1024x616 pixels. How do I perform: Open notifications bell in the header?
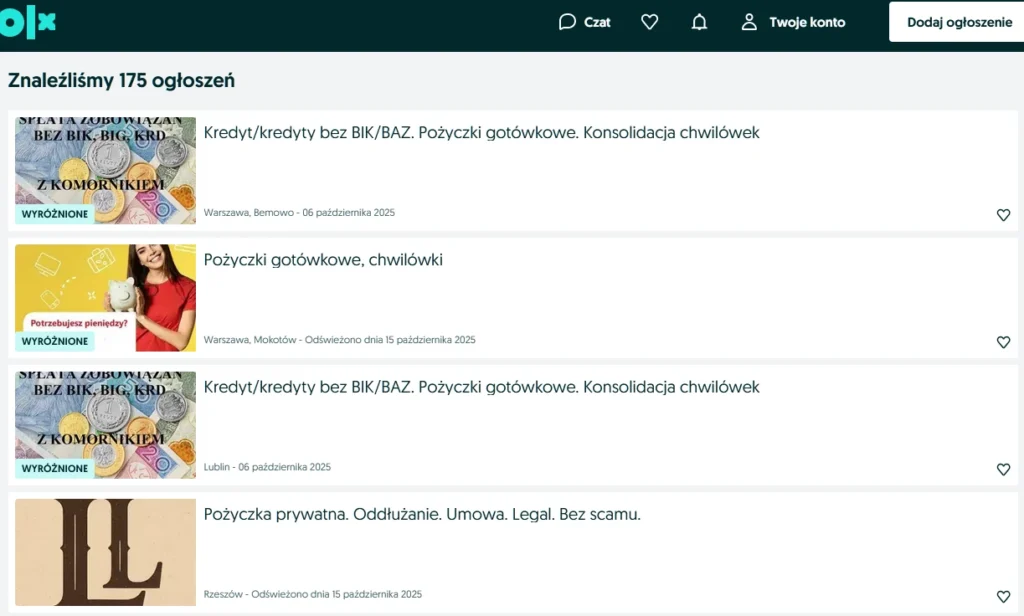pos(700,22)
